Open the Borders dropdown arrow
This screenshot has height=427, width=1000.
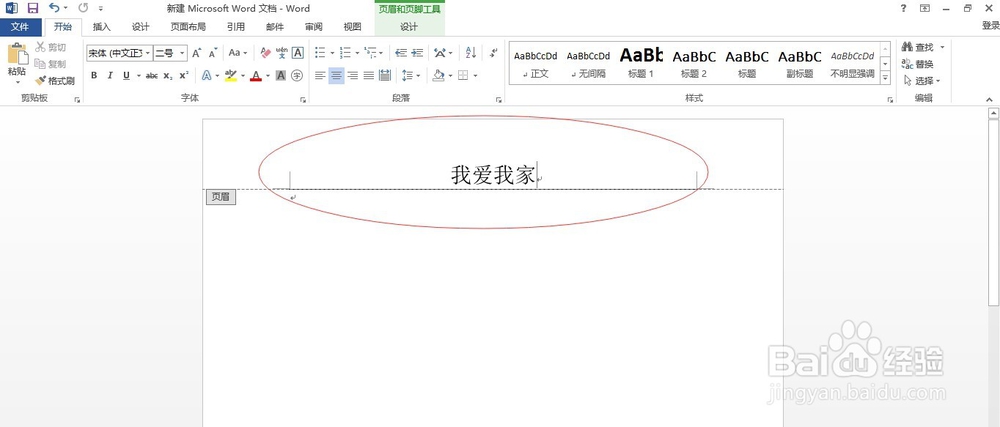(475, 76)
